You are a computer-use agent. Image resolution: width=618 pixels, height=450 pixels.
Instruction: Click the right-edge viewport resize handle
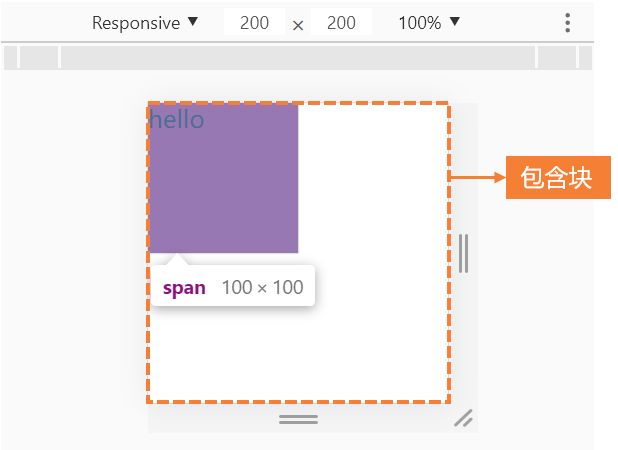click(463, 253)
